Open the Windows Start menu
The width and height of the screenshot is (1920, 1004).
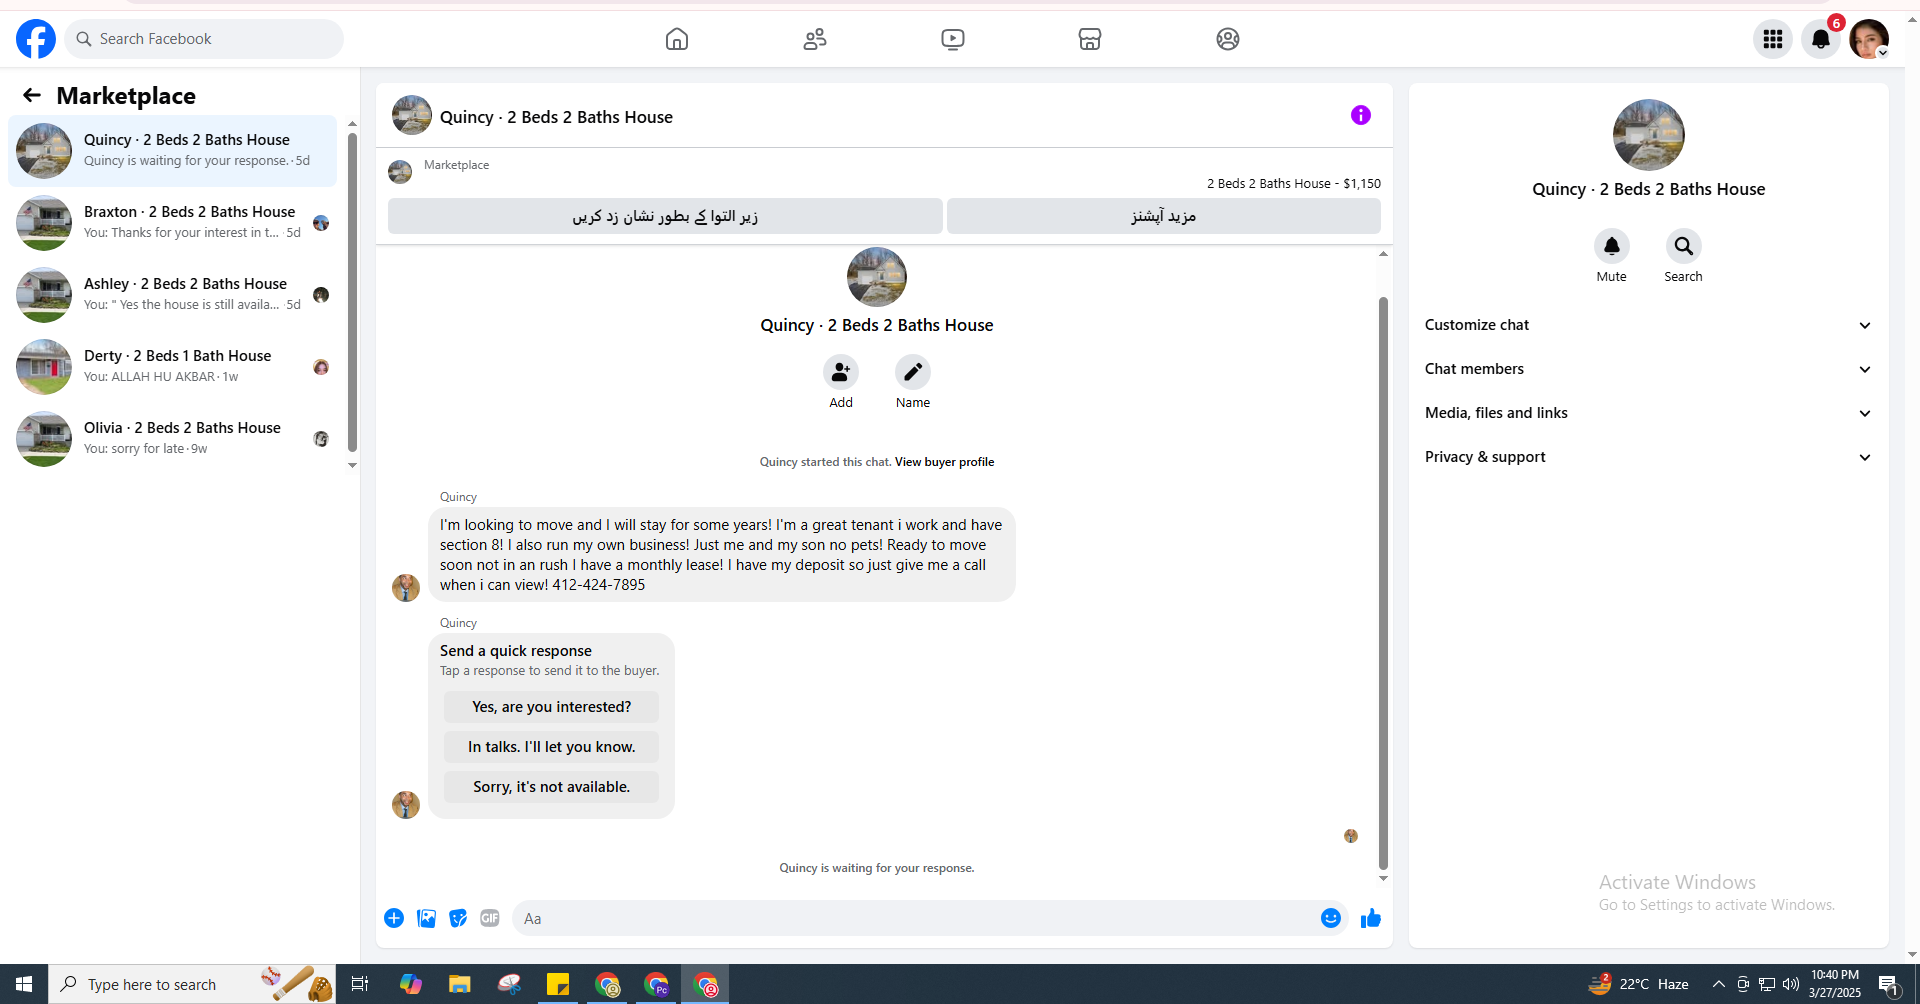[24, 984]
